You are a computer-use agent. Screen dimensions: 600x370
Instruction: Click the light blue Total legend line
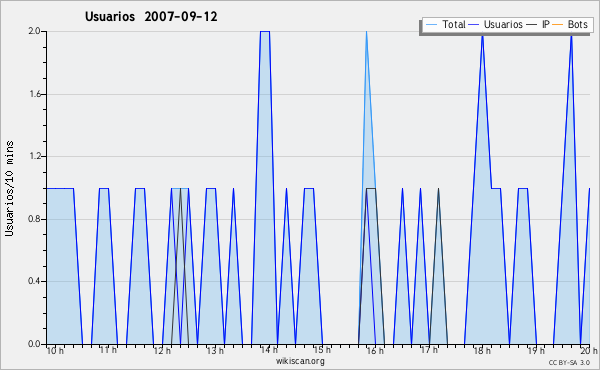pos(431,25)
